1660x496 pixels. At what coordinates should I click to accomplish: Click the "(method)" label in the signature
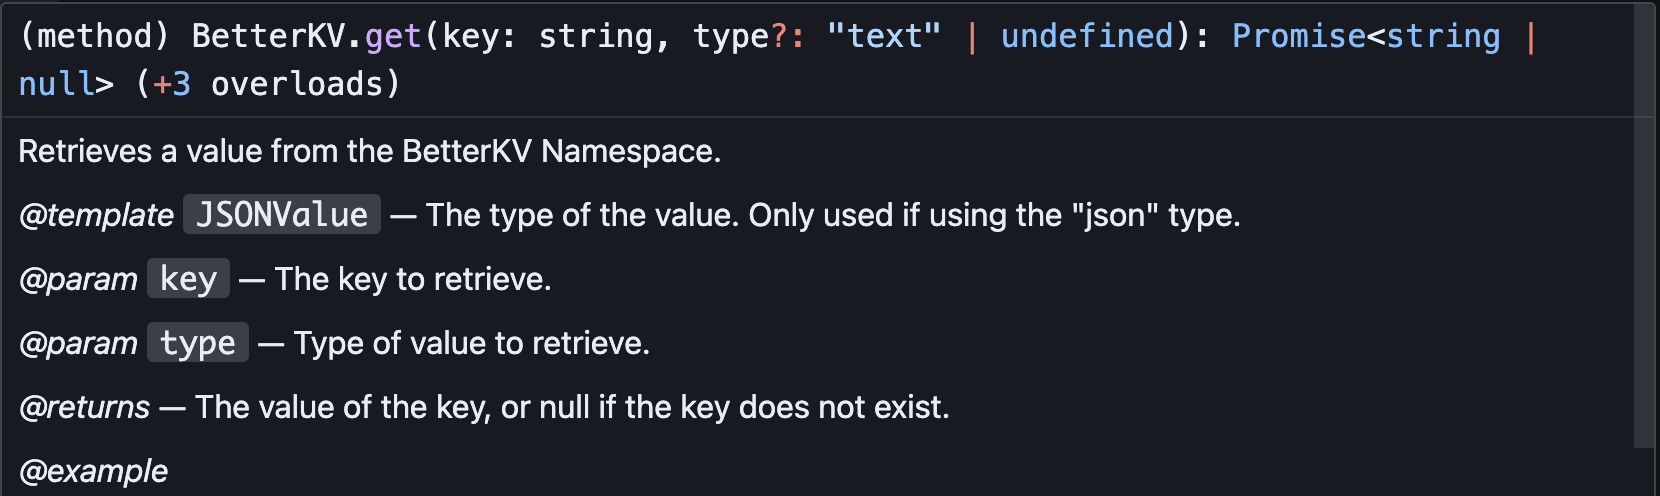[95, 36]
